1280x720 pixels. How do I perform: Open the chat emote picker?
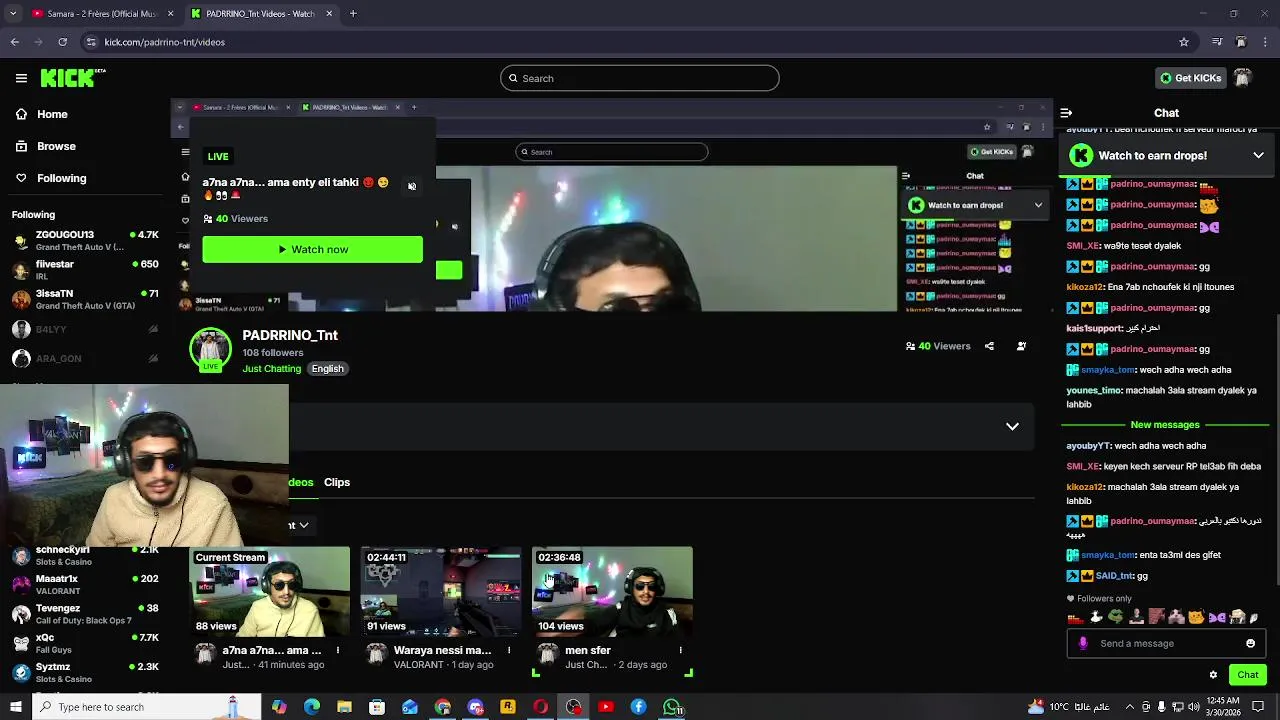tap(1250, 644)
